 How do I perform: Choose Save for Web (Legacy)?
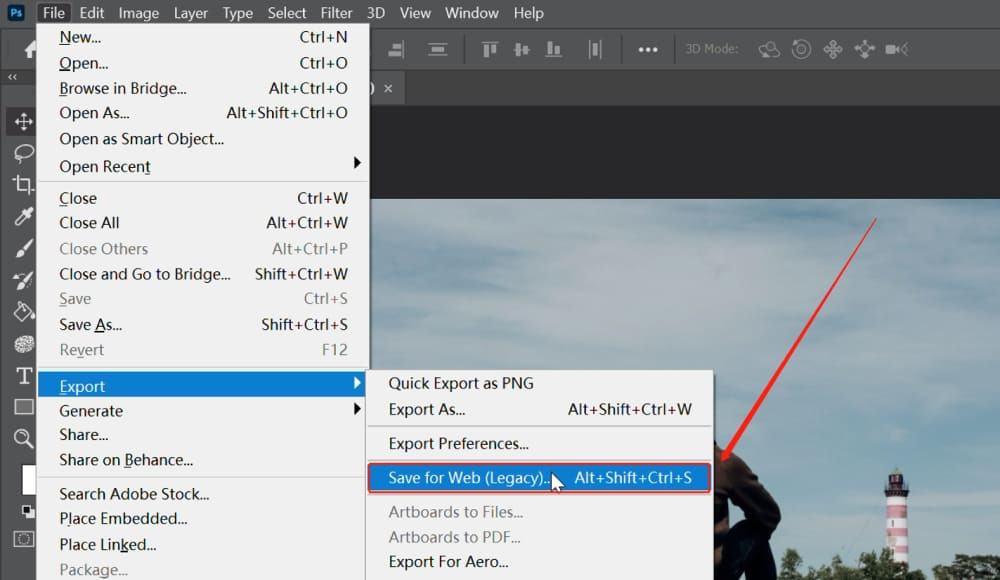[540, 477]
